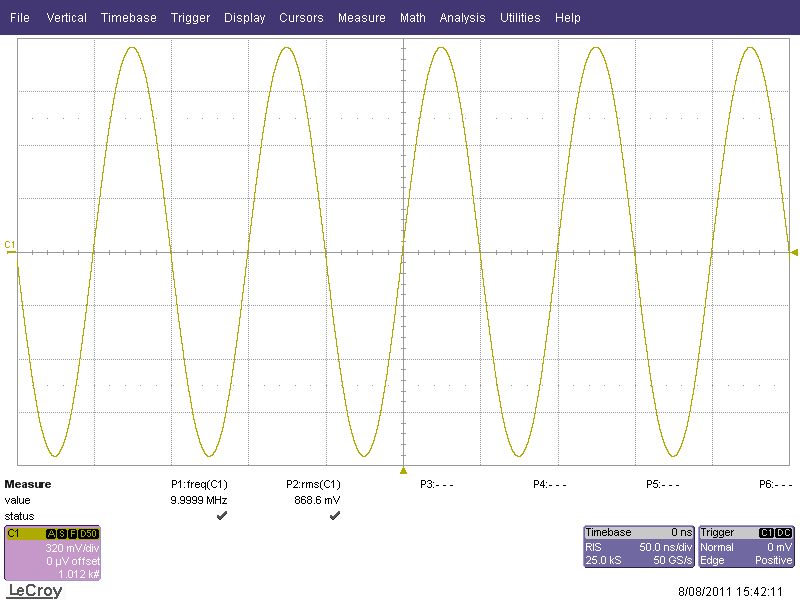The height and width of the screenshot is (600, 800).
Task: Open the File menu
Action: point(19,18)
